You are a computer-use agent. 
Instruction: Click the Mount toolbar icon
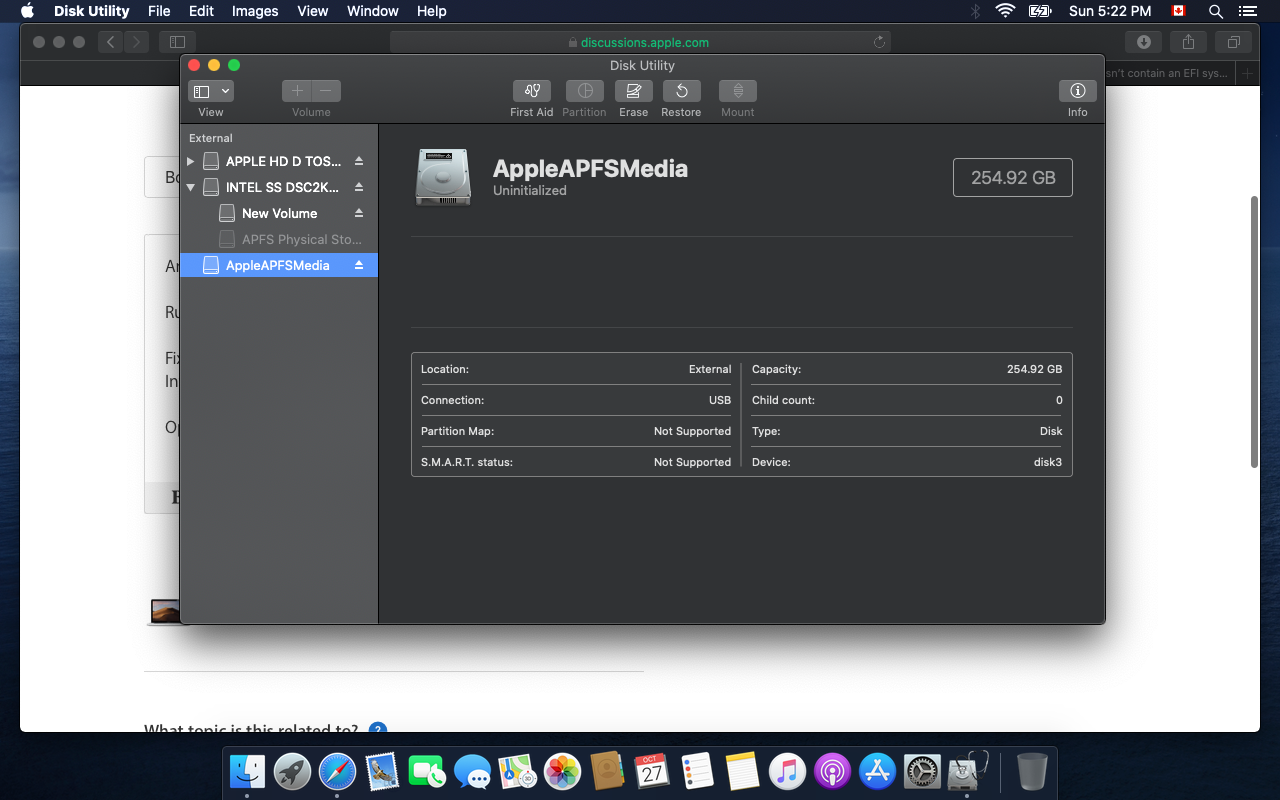[x=738, y=91]
